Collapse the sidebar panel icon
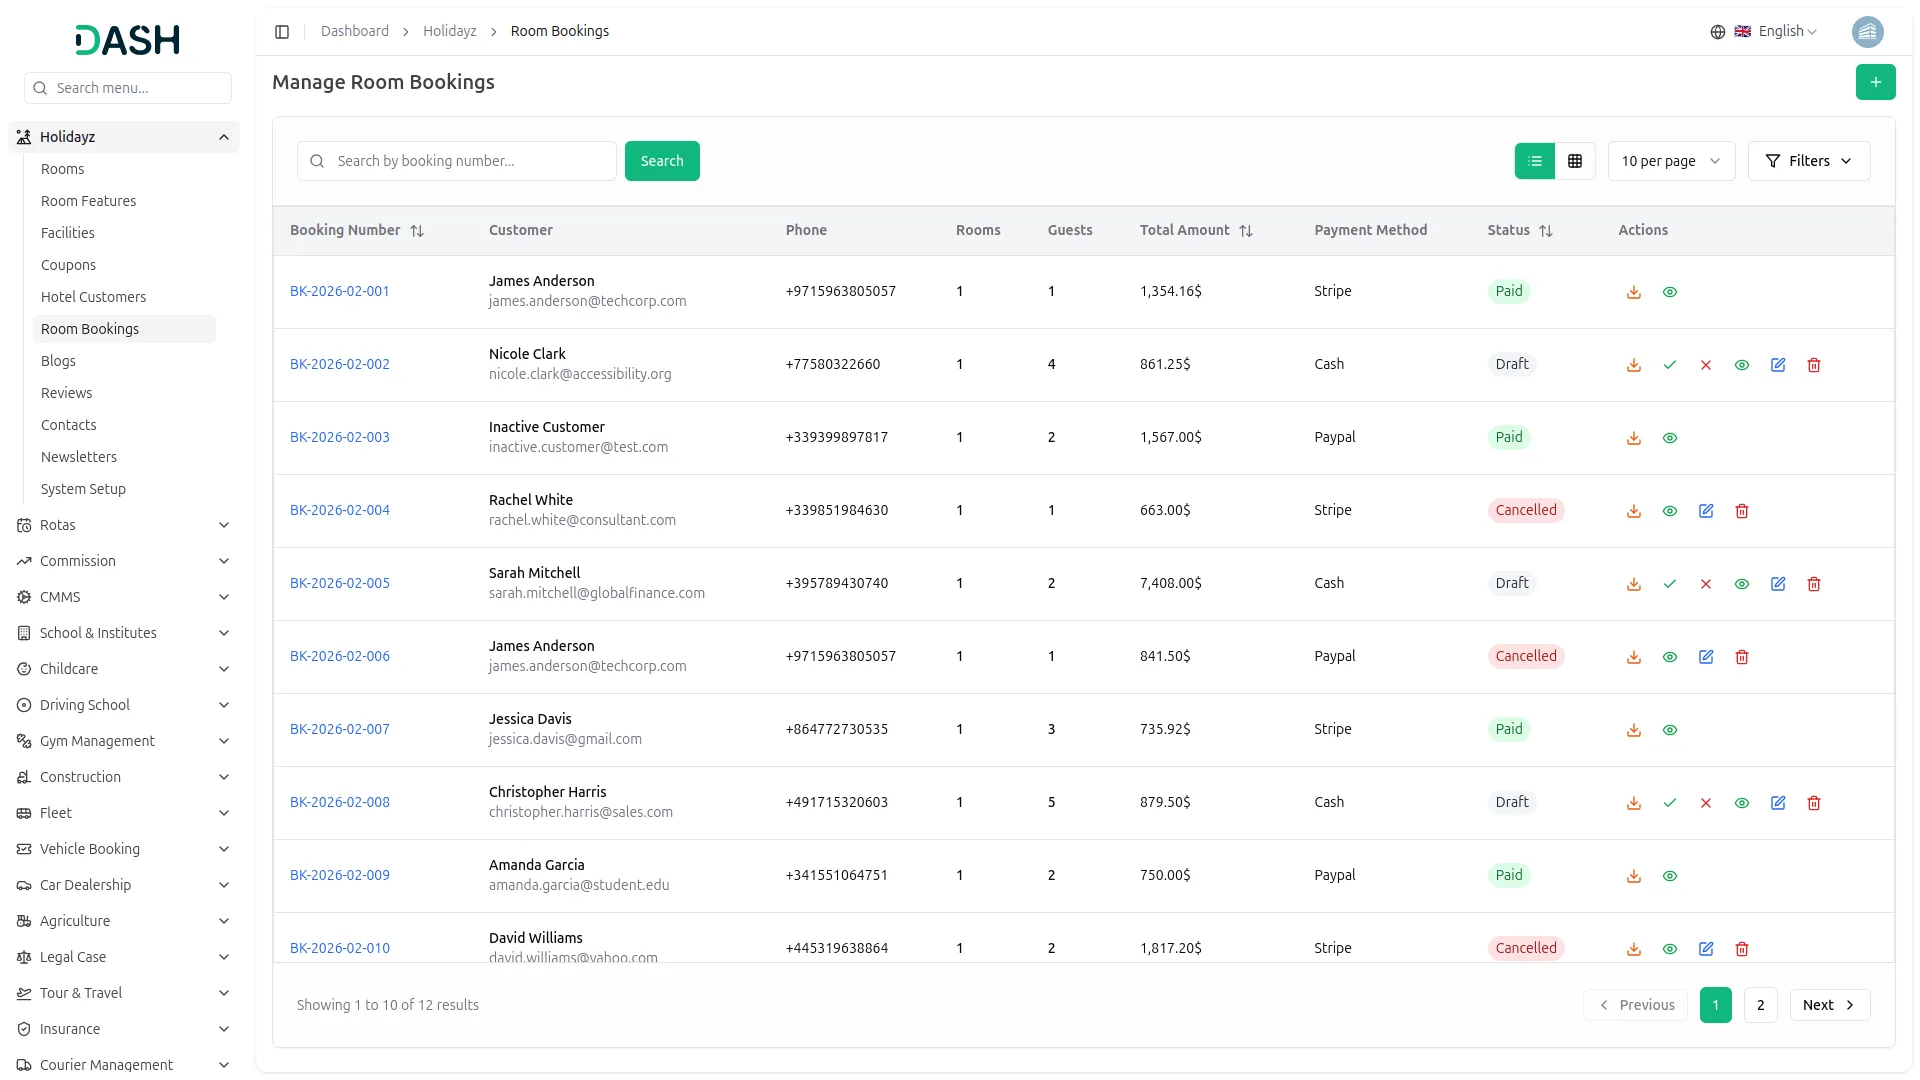1920x1080 pixels. point(282,32)
